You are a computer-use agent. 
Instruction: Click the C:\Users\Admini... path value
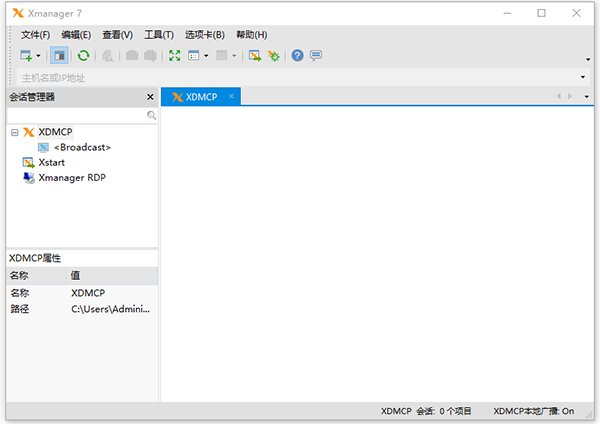click(x=110, y=309)
